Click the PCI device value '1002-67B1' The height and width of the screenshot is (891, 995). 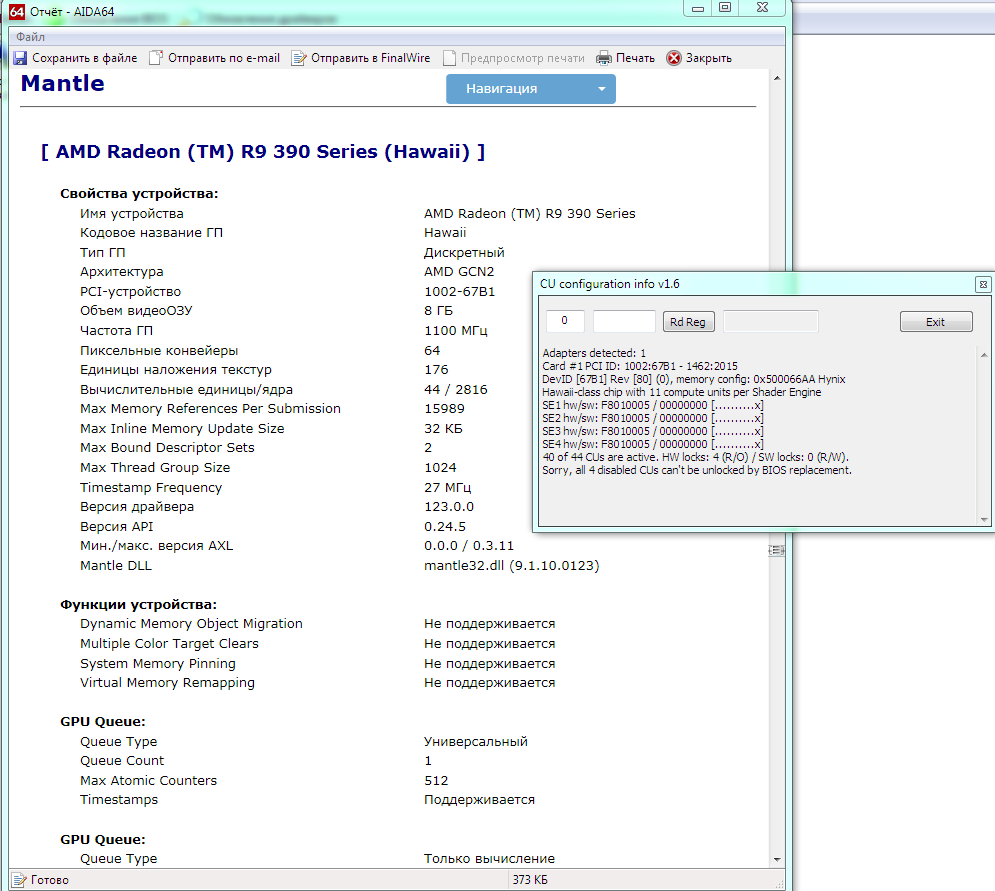pos(459,291)
